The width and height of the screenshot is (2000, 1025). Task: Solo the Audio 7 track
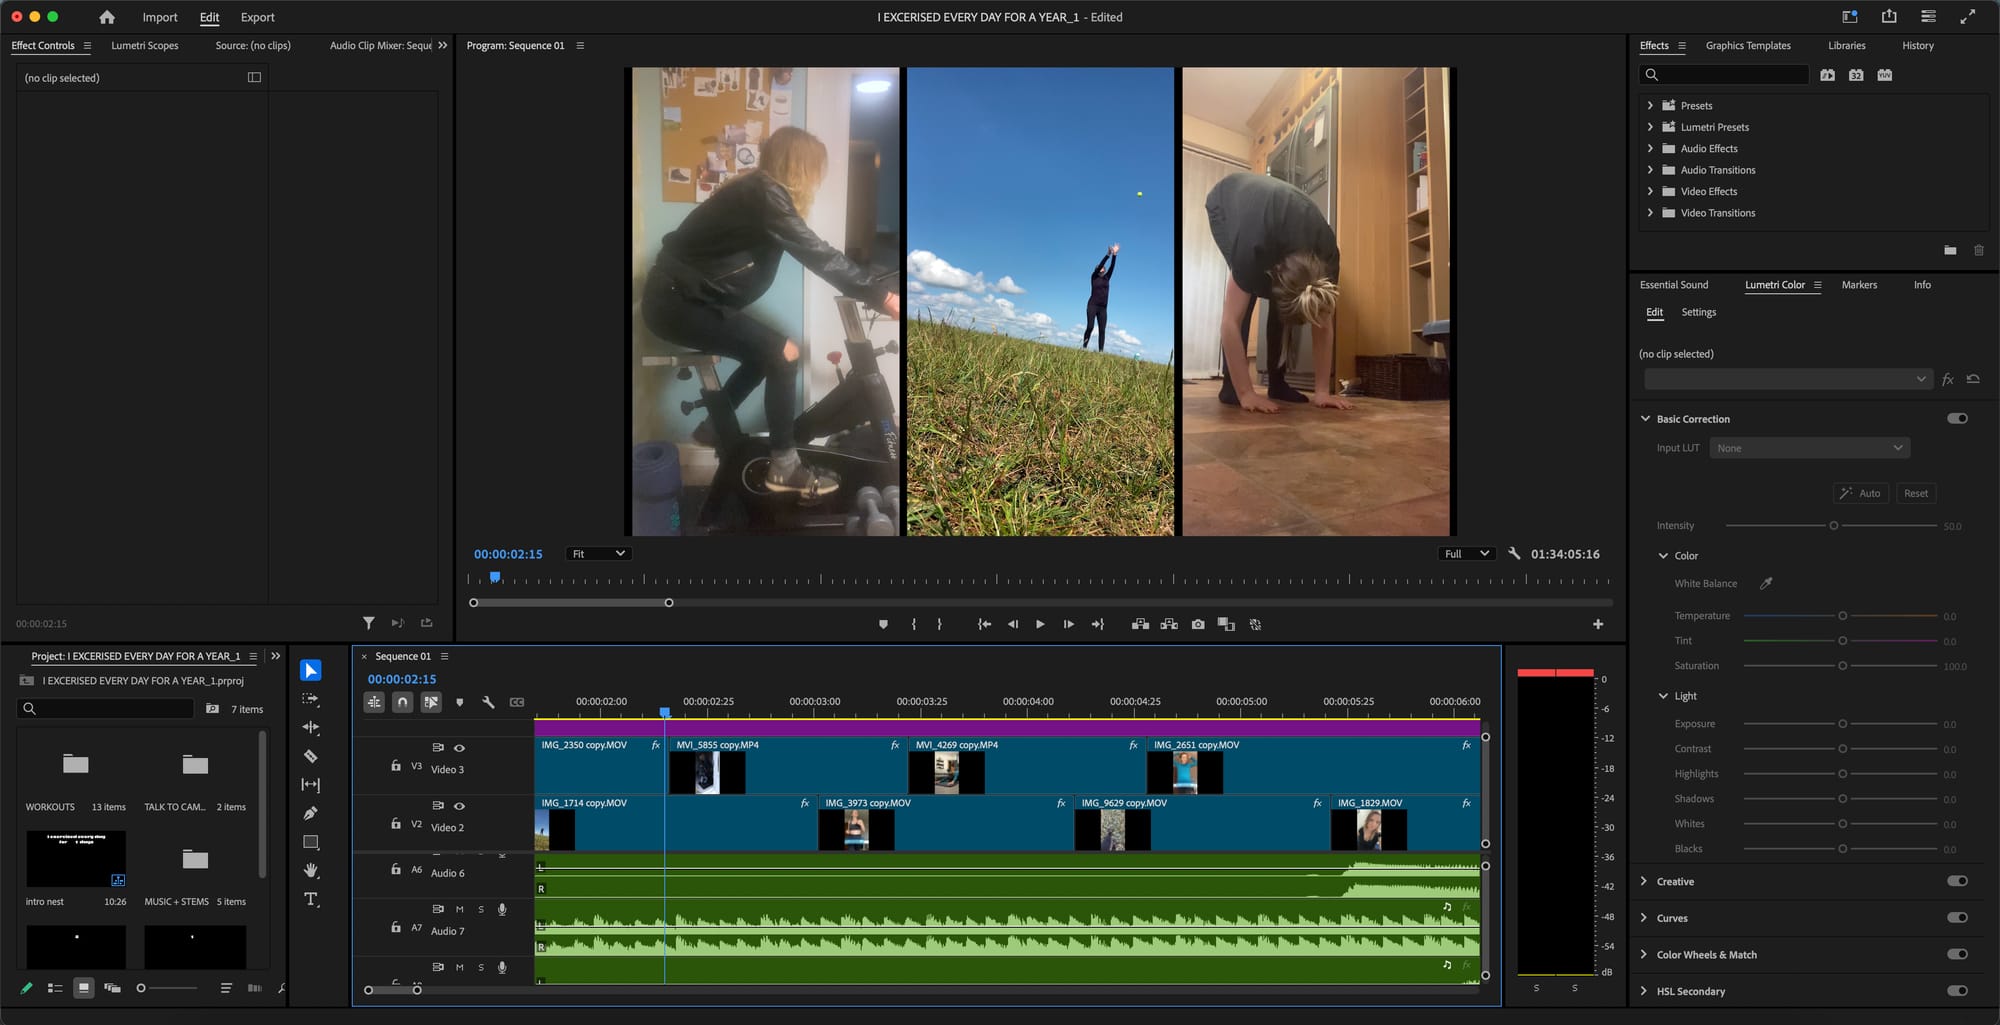pyautogui.click(x=481, y=909)
